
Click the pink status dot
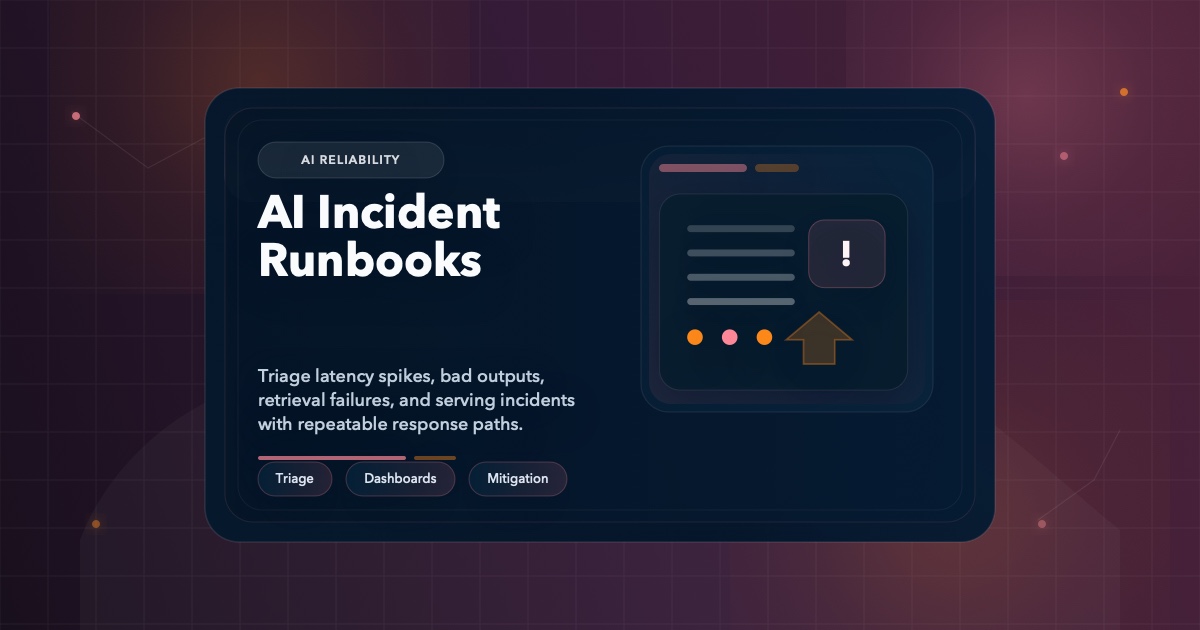pyautogui.click(x=729, y=338)
